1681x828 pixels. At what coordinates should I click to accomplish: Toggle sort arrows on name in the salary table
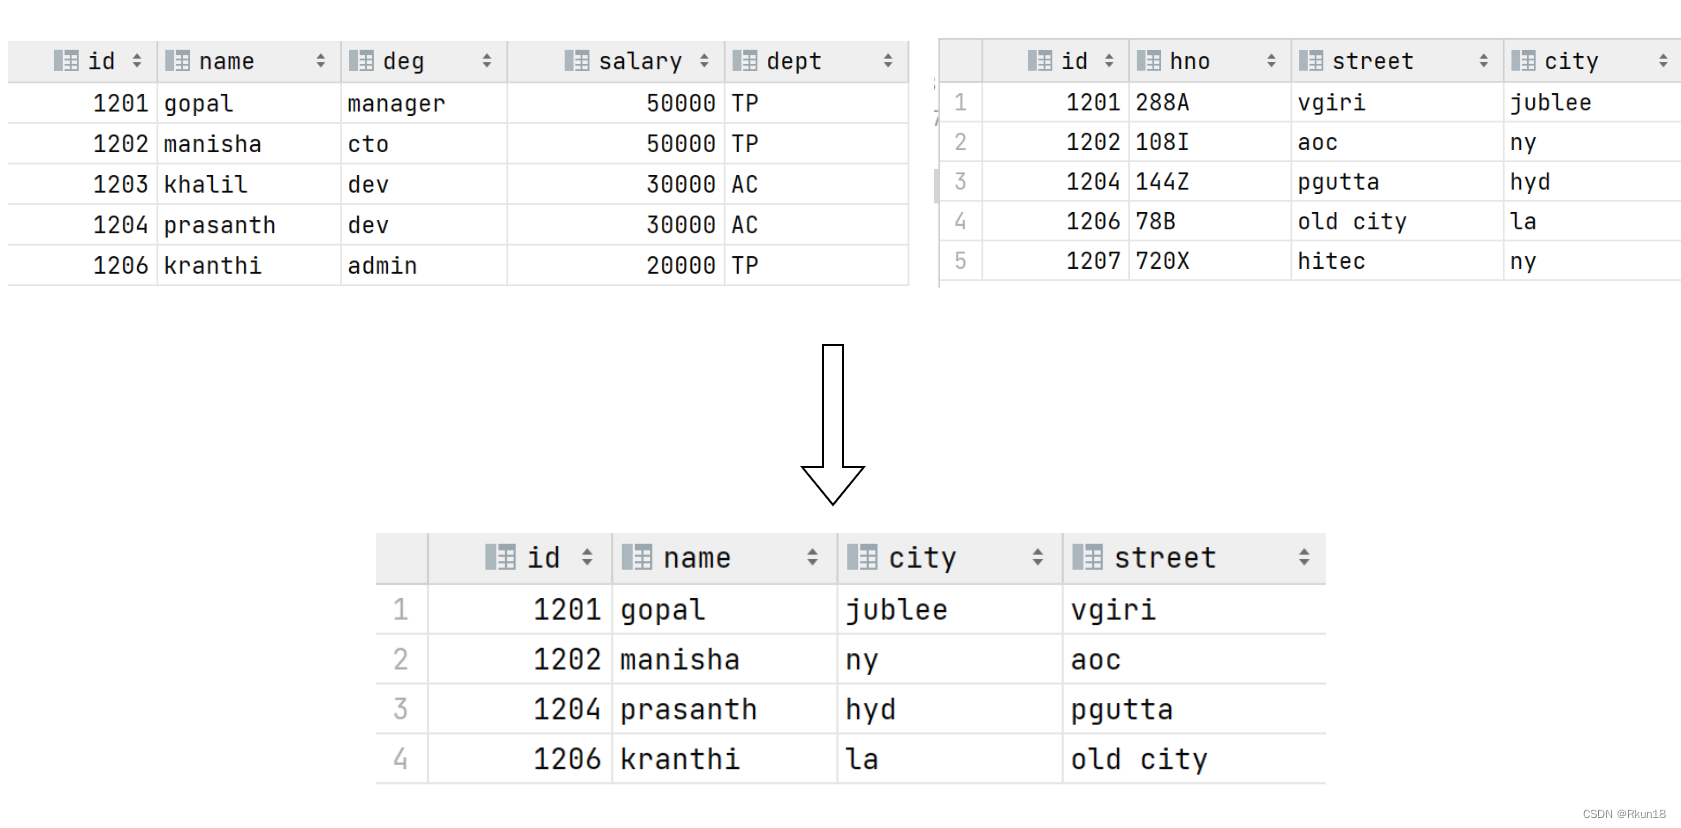coord(321,61)
